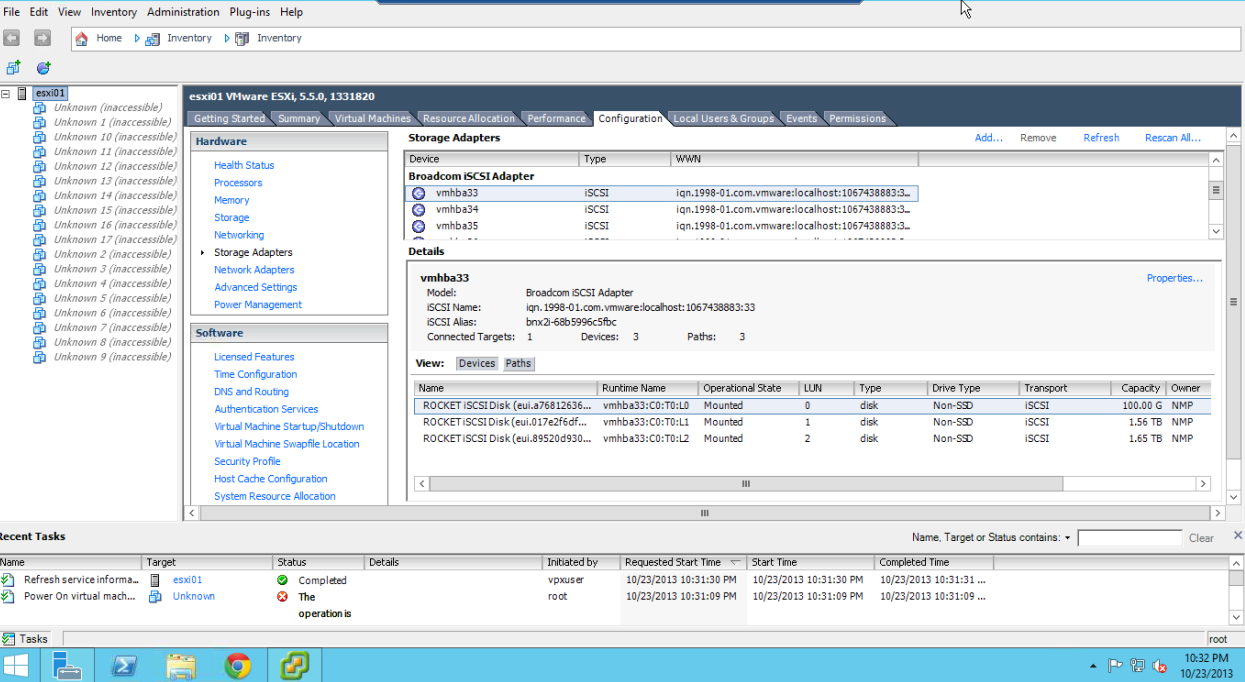Switch to the Virtual Machines tab
1245x682 pixels.
coord(372,119)
